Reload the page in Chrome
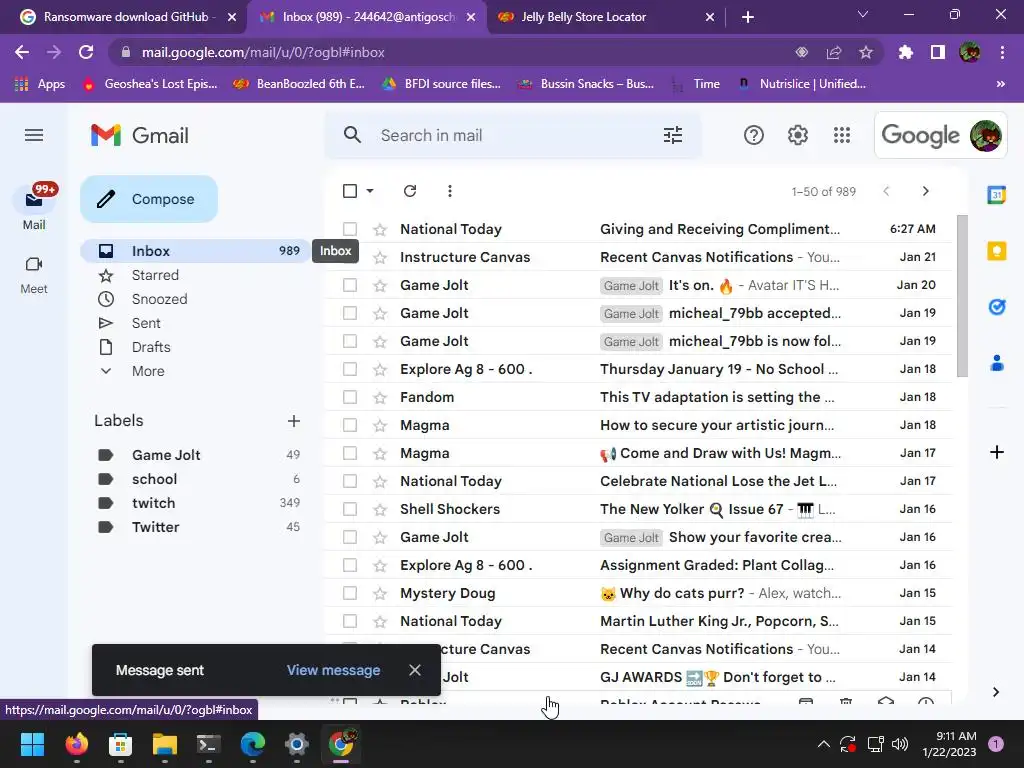 [x=86, y=52]
